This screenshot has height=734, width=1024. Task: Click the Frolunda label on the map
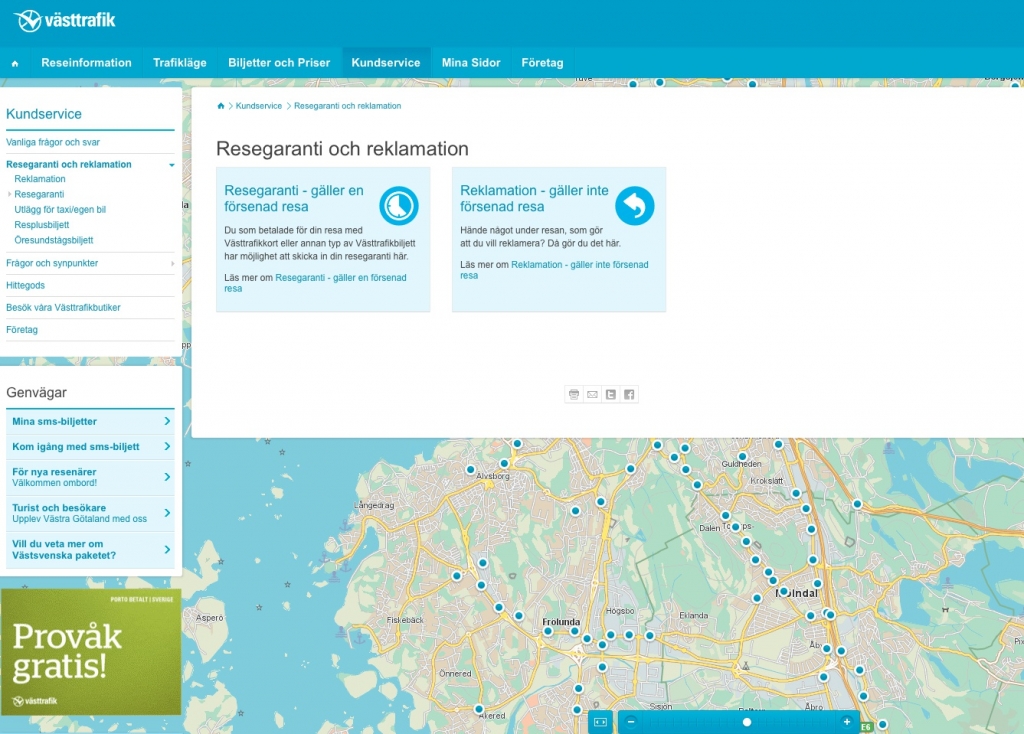pos(561,622)
